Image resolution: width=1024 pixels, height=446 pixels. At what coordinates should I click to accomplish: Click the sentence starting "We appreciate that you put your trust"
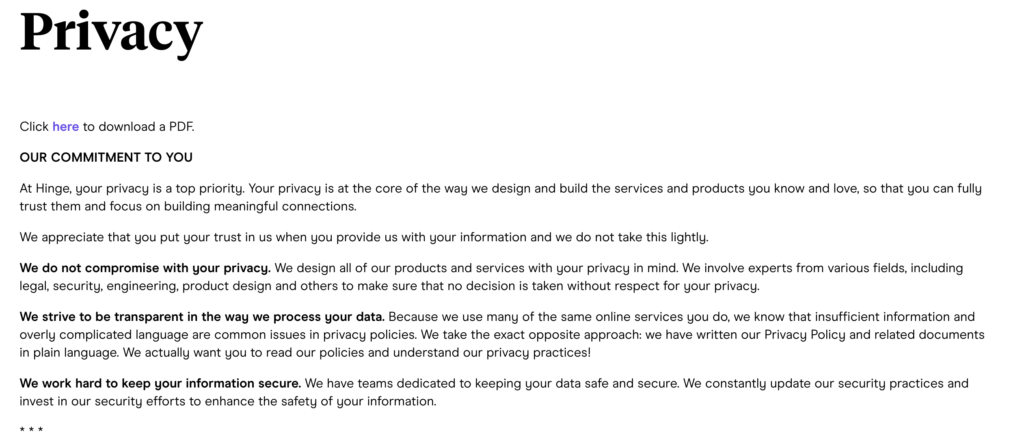point(364,238)
